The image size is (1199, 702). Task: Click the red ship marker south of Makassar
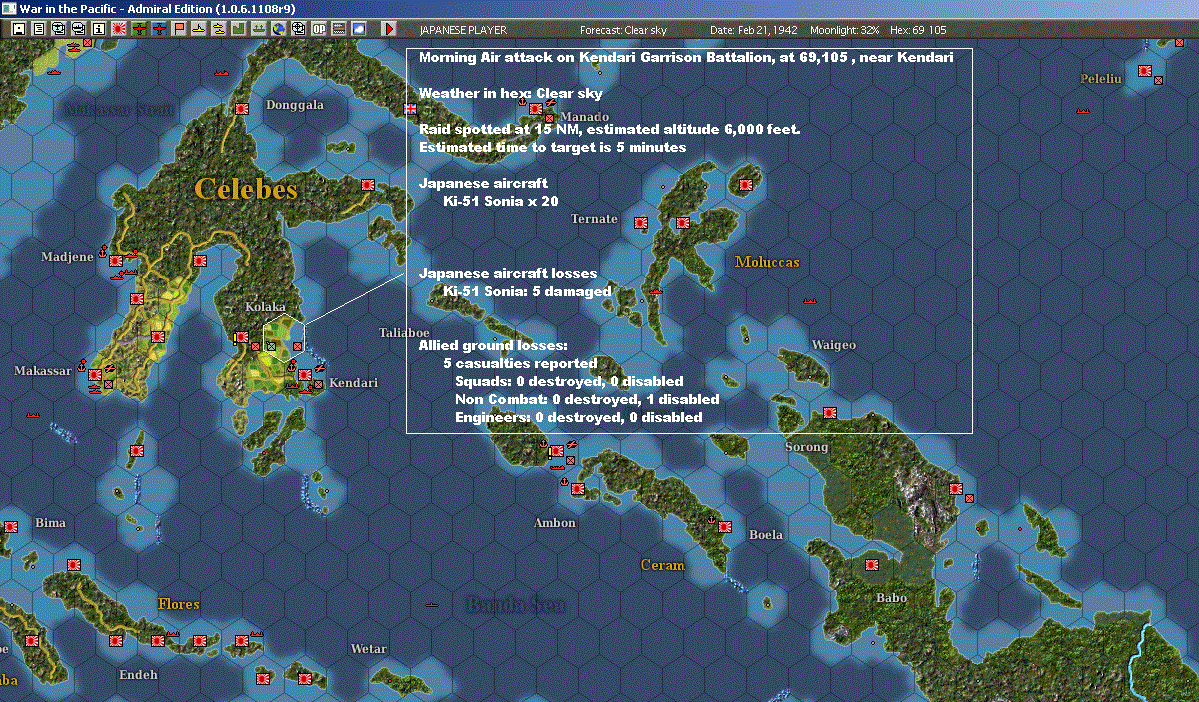point(33,414)
